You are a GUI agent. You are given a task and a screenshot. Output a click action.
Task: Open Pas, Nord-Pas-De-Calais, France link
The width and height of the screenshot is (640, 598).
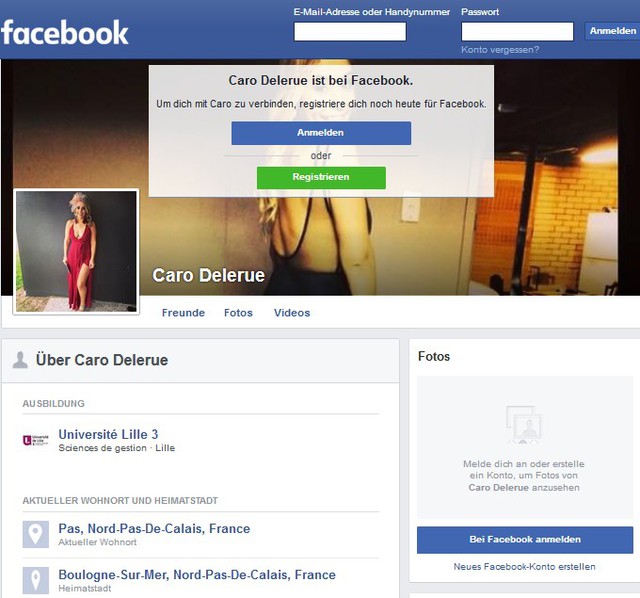(154, 529)
